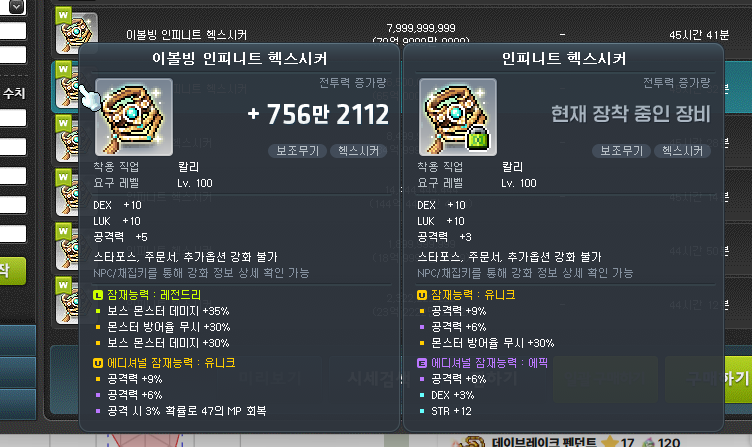The image size is (752, 447).
Task: Open the dropdown arrow at top left
Action: [x=16, y=7]
